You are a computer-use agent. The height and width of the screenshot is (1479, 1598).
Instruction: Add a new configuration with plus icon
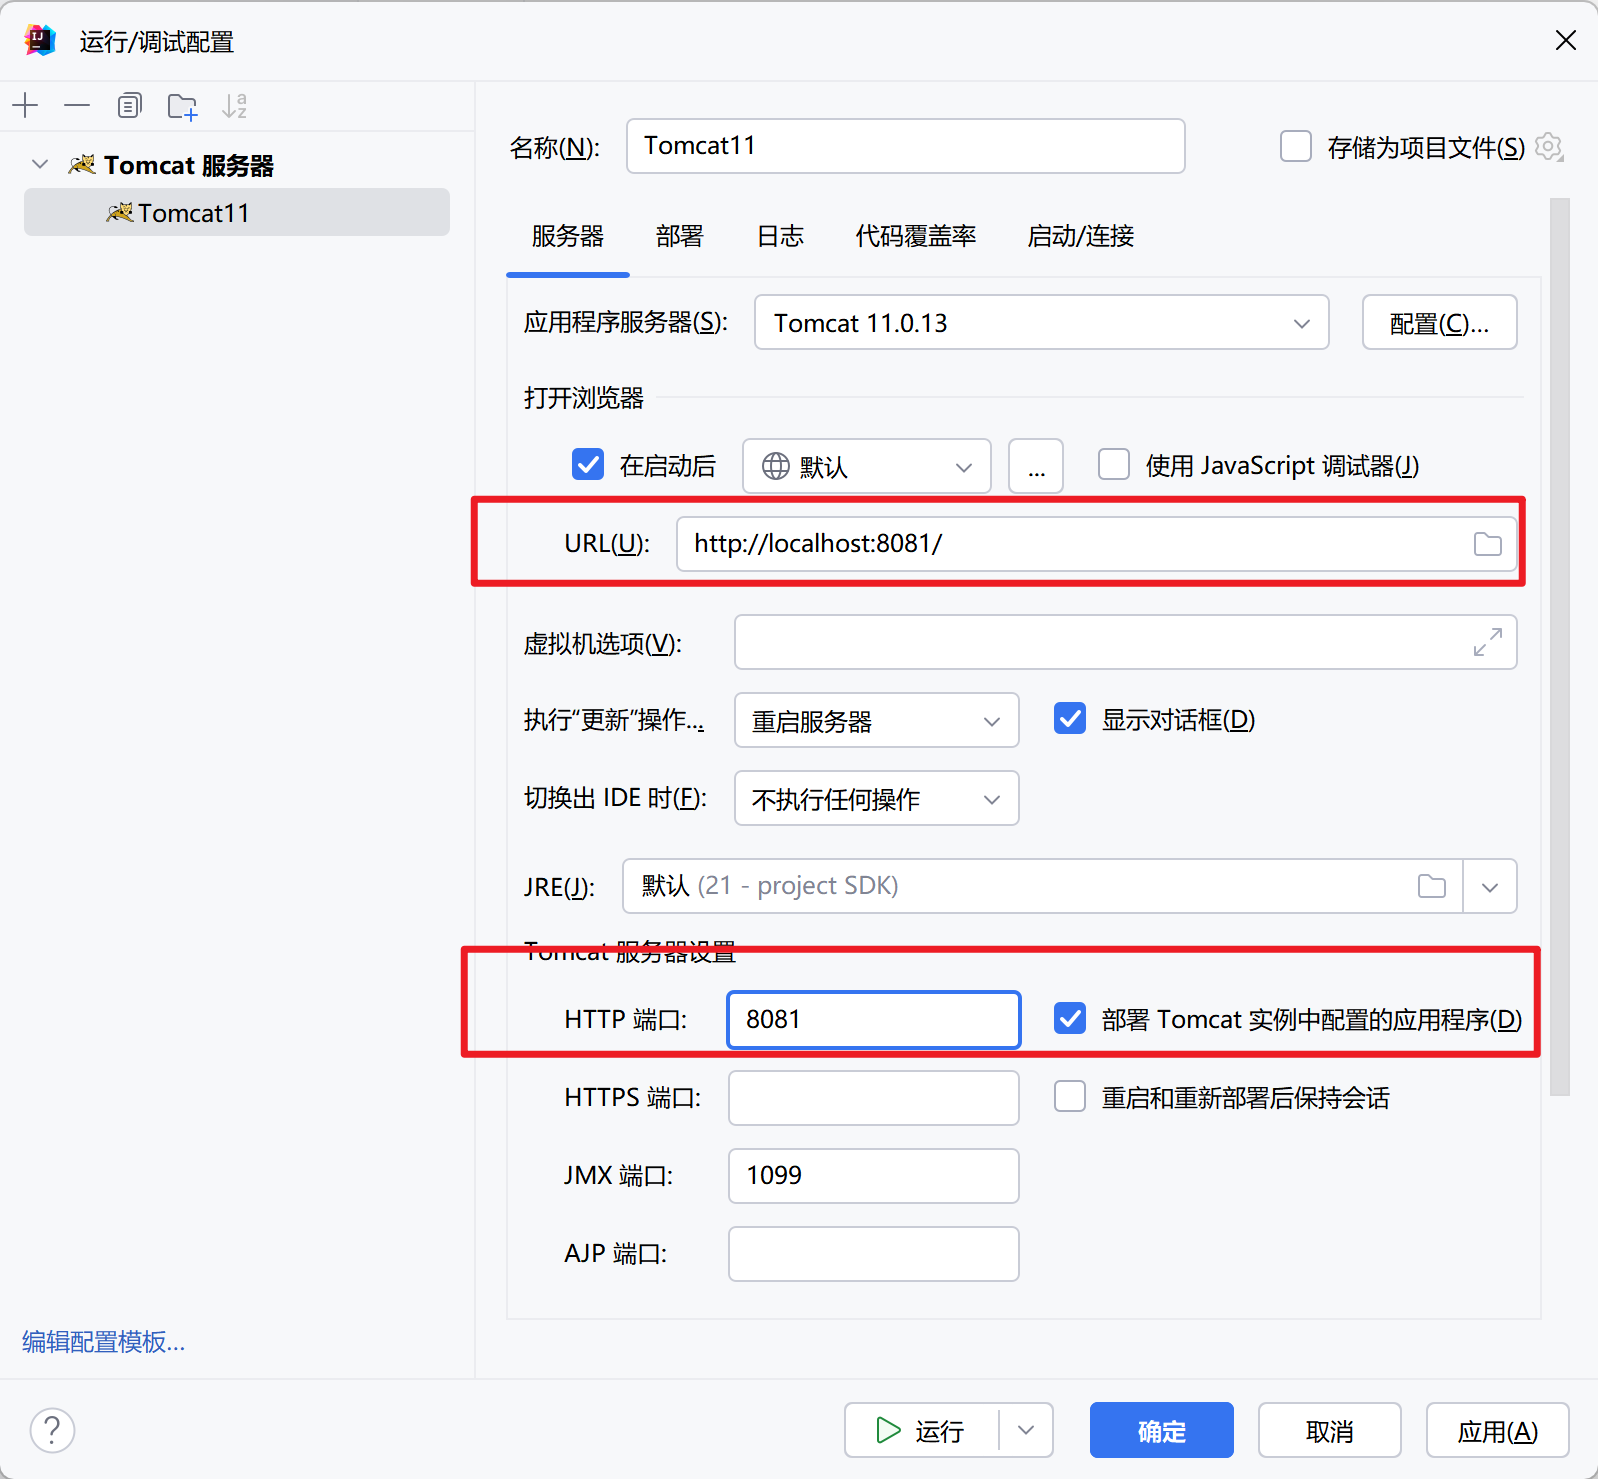click(x=25, y=105)
